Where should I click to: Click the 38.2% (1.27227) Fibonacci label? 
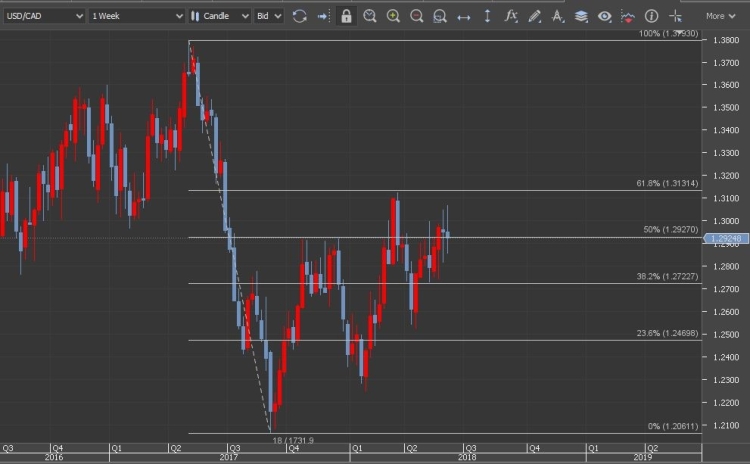pyautogui.click(x=667, y=276)
